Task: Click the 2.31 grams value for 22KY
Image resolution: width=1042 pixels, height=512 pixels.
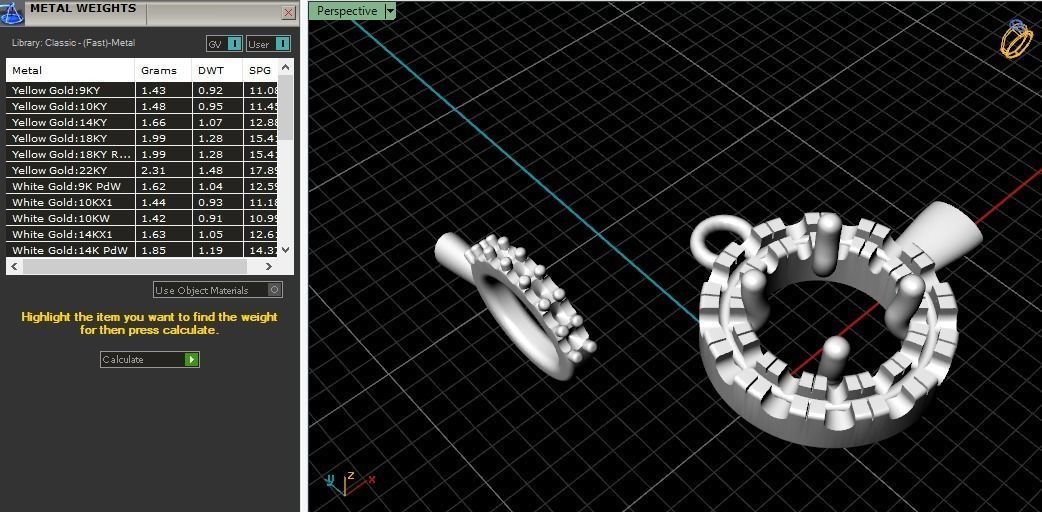Action: (x=154, y=170)
